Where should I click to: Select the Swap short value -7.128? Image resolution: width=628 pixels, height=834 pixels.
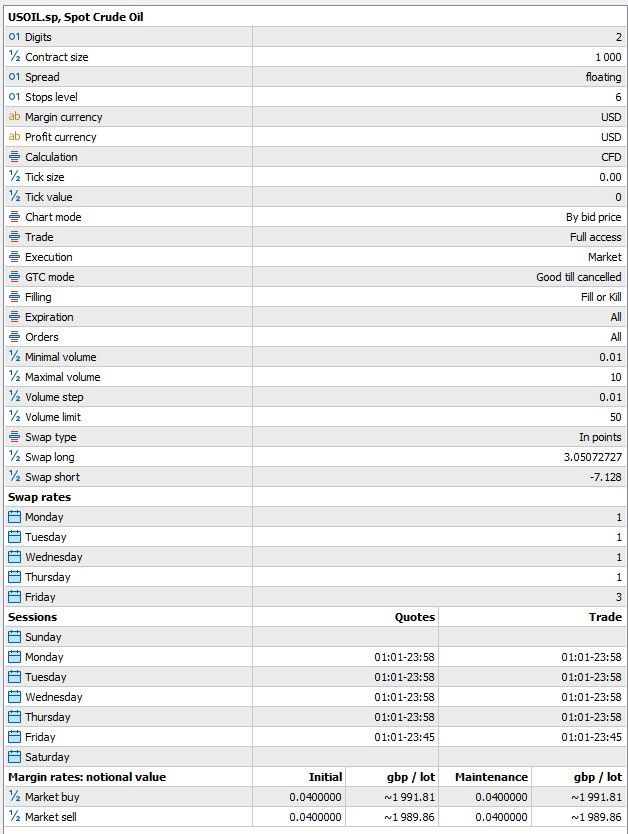(605, 477)
